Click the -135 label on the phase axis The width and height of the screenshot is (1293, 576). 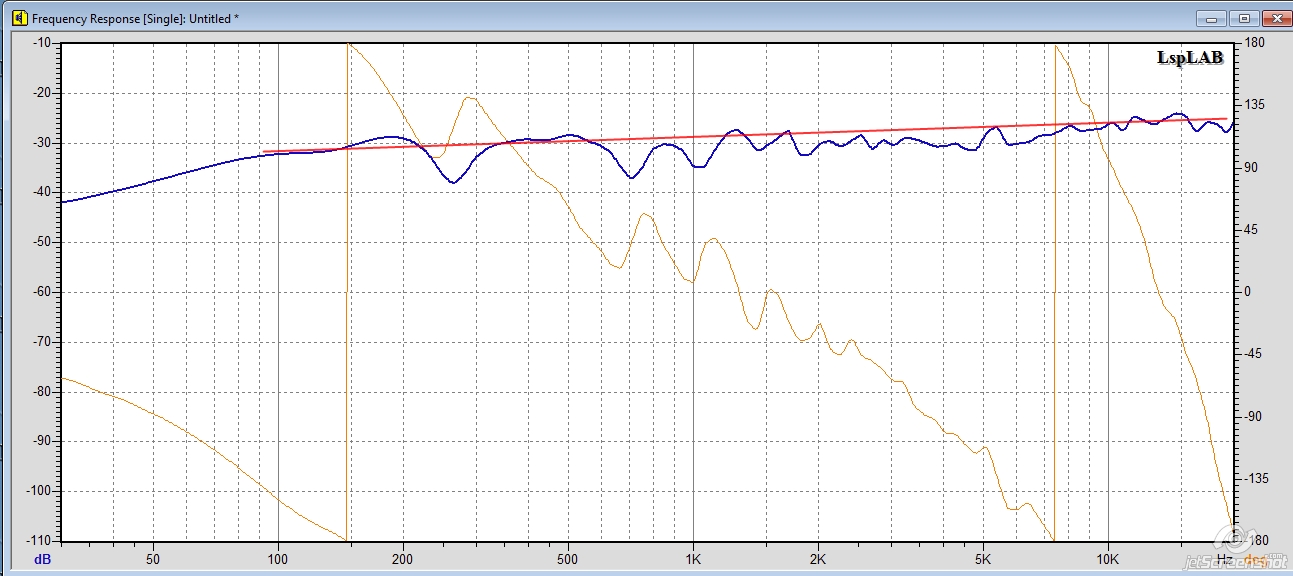pyautogui.click(x=1256, y=478)
